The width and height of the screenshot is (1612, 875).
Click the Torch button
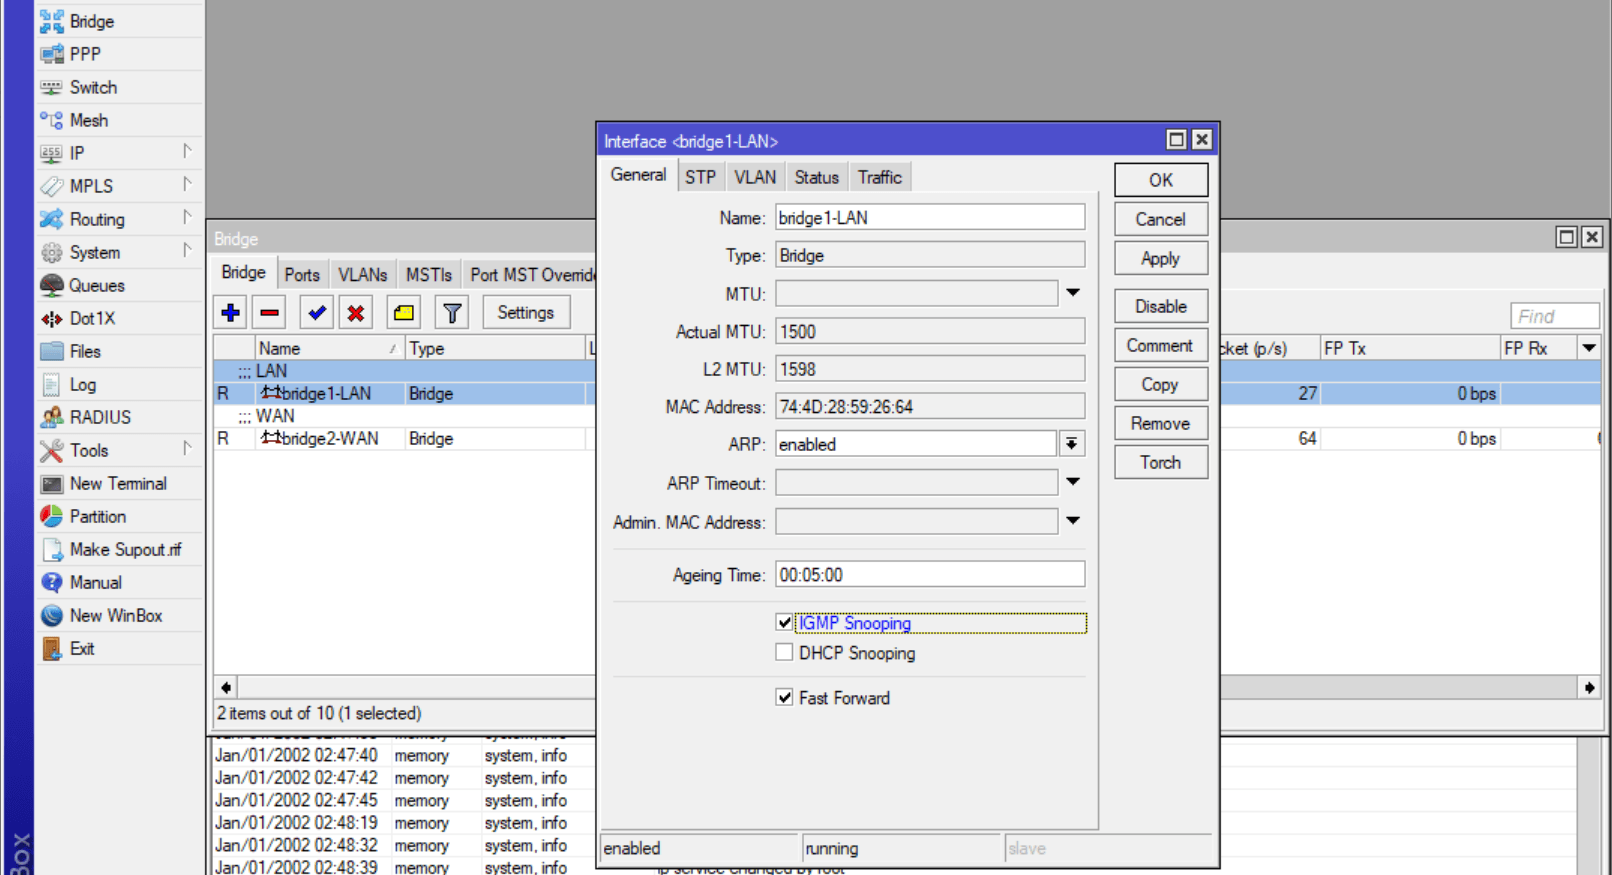tap(1161, 462)
